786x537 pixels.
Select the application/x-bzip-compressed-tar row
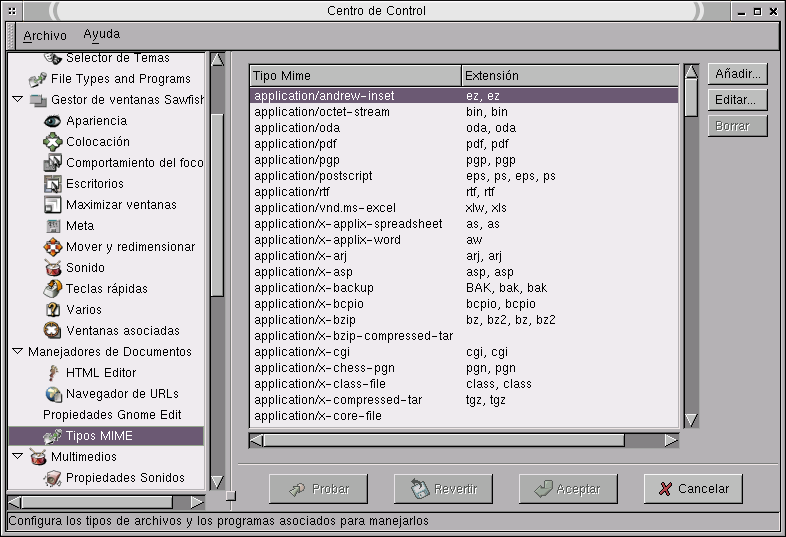[464, 336]
